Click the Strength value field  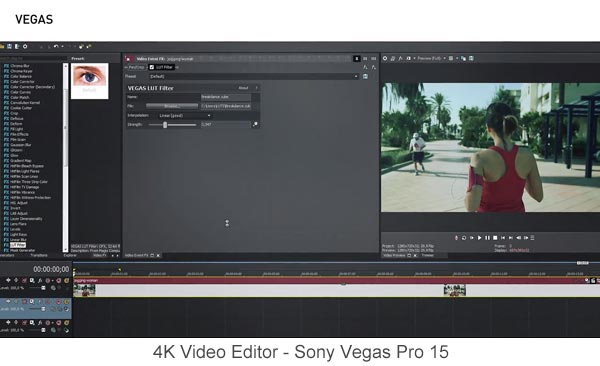pyautogui.click(x=225, y=124)
